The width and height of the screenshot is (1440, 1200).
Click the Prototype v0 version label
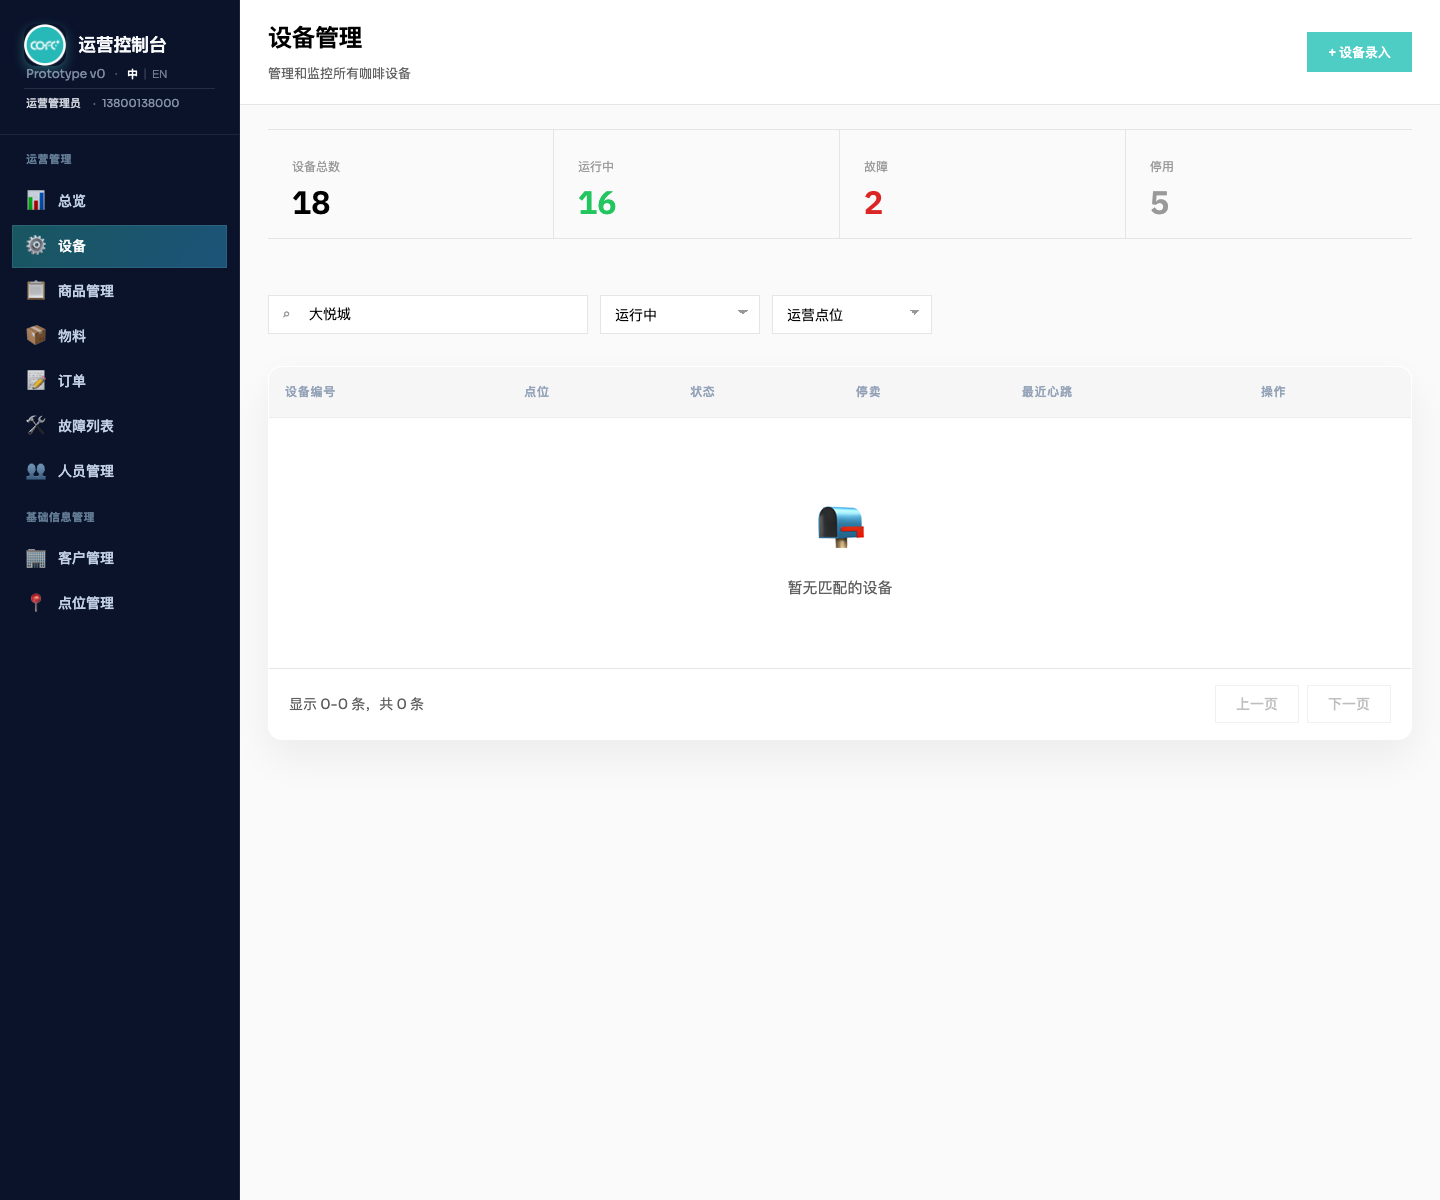65,74
